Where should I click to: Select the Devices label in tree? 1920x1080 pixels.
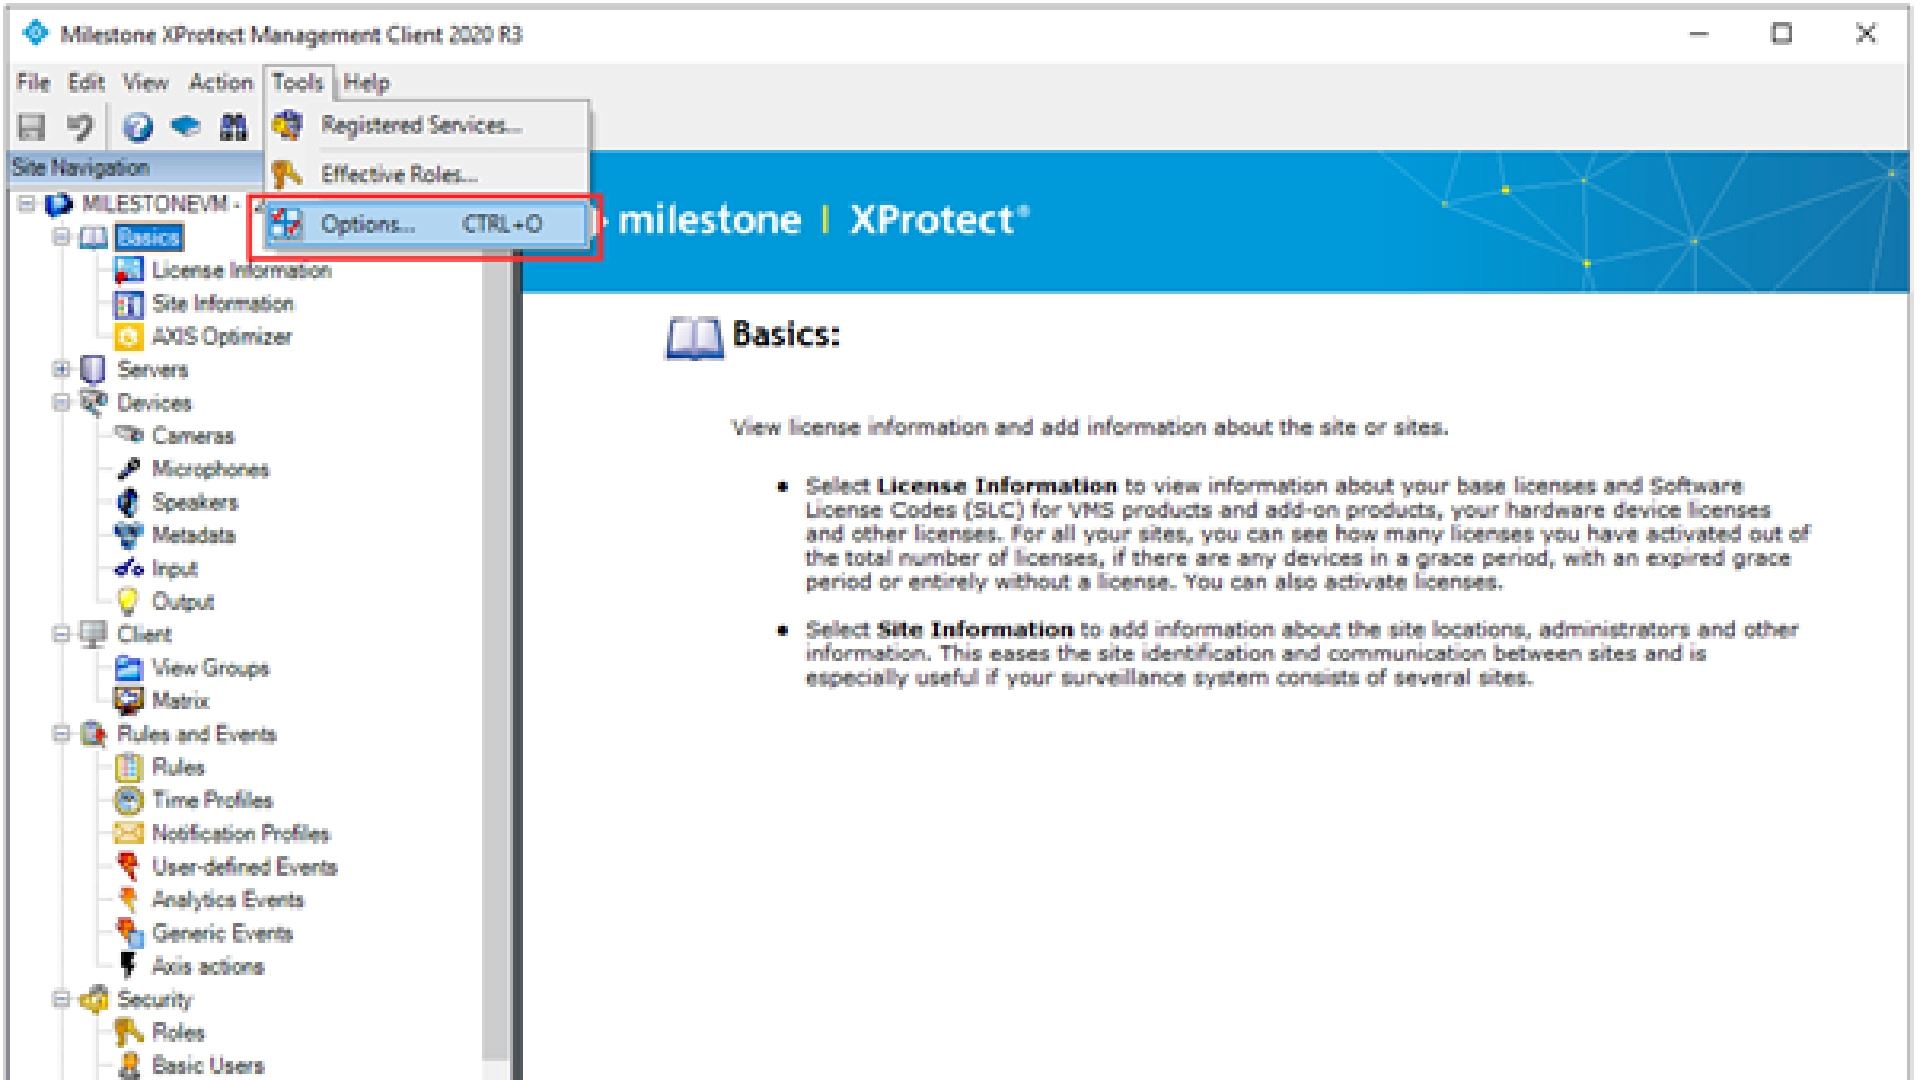[154, 403]
